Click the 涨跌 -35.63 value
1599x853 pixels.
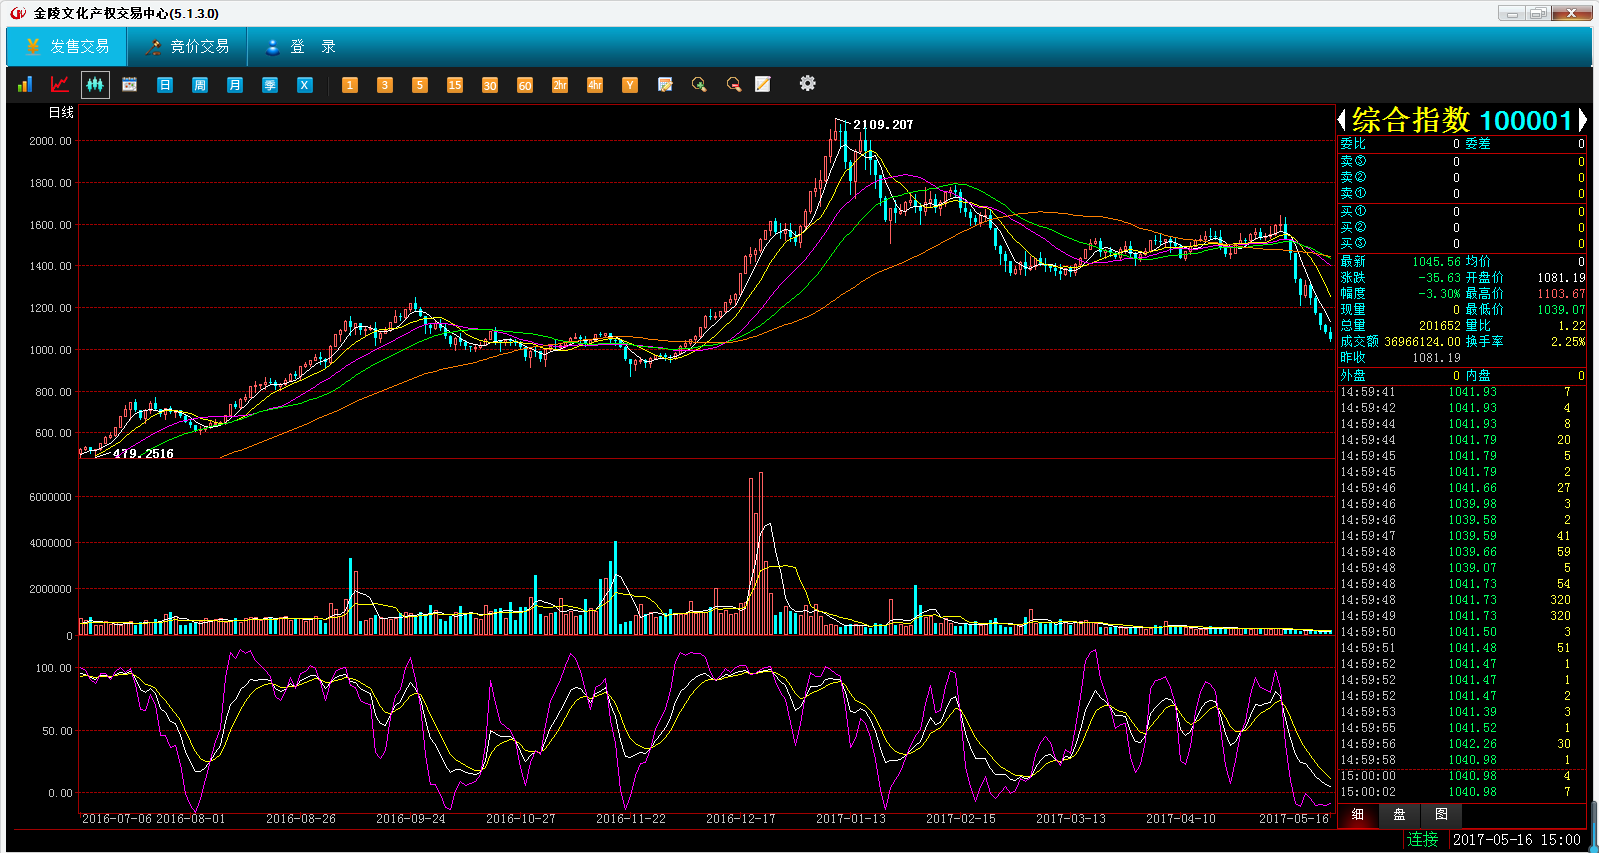1439,278
